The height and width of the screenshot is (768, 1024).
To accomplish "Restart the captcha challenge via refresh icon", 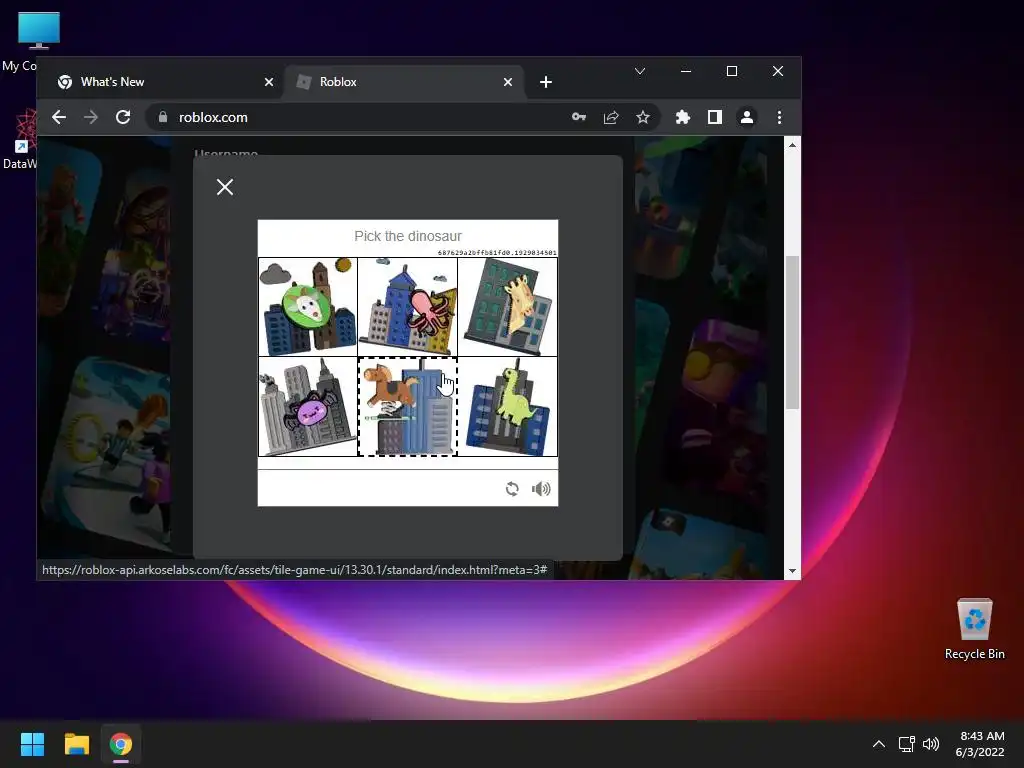I will pos(512,488).
